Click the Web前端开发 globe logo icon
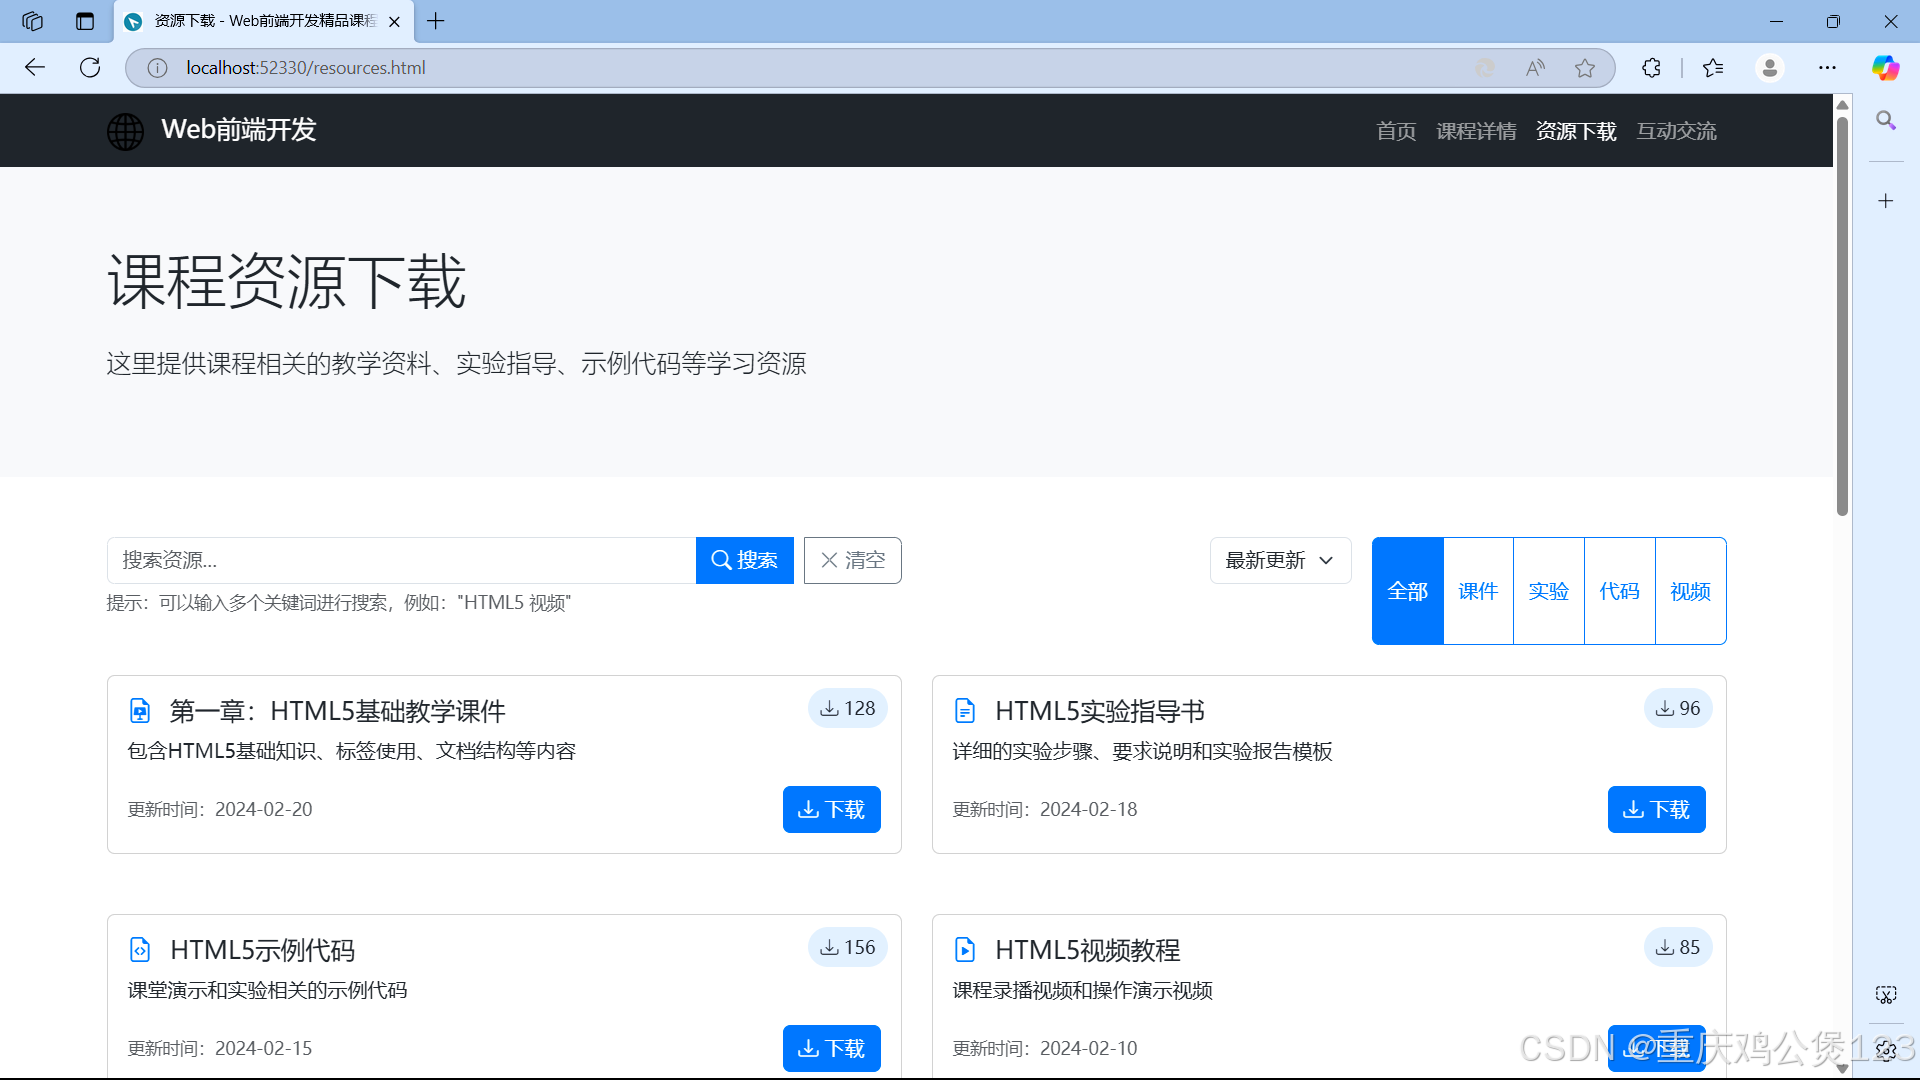This screenshot has height=1080, width=1920. [125, 131]
